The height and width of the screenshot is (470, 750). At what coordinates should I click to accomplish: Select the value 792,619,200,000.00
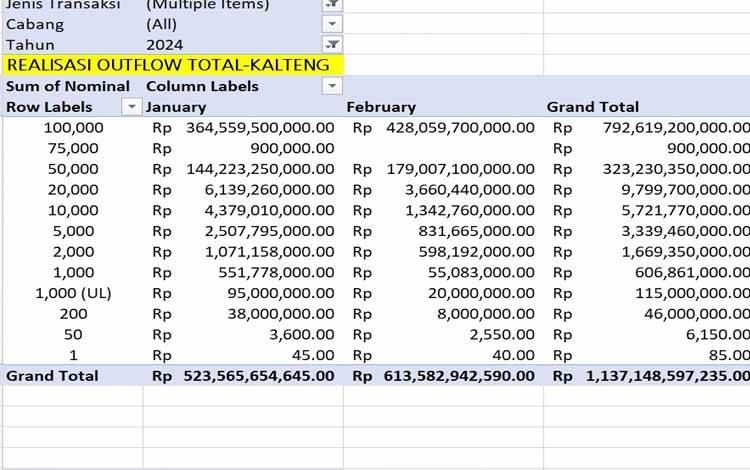[x=676, y=128]
